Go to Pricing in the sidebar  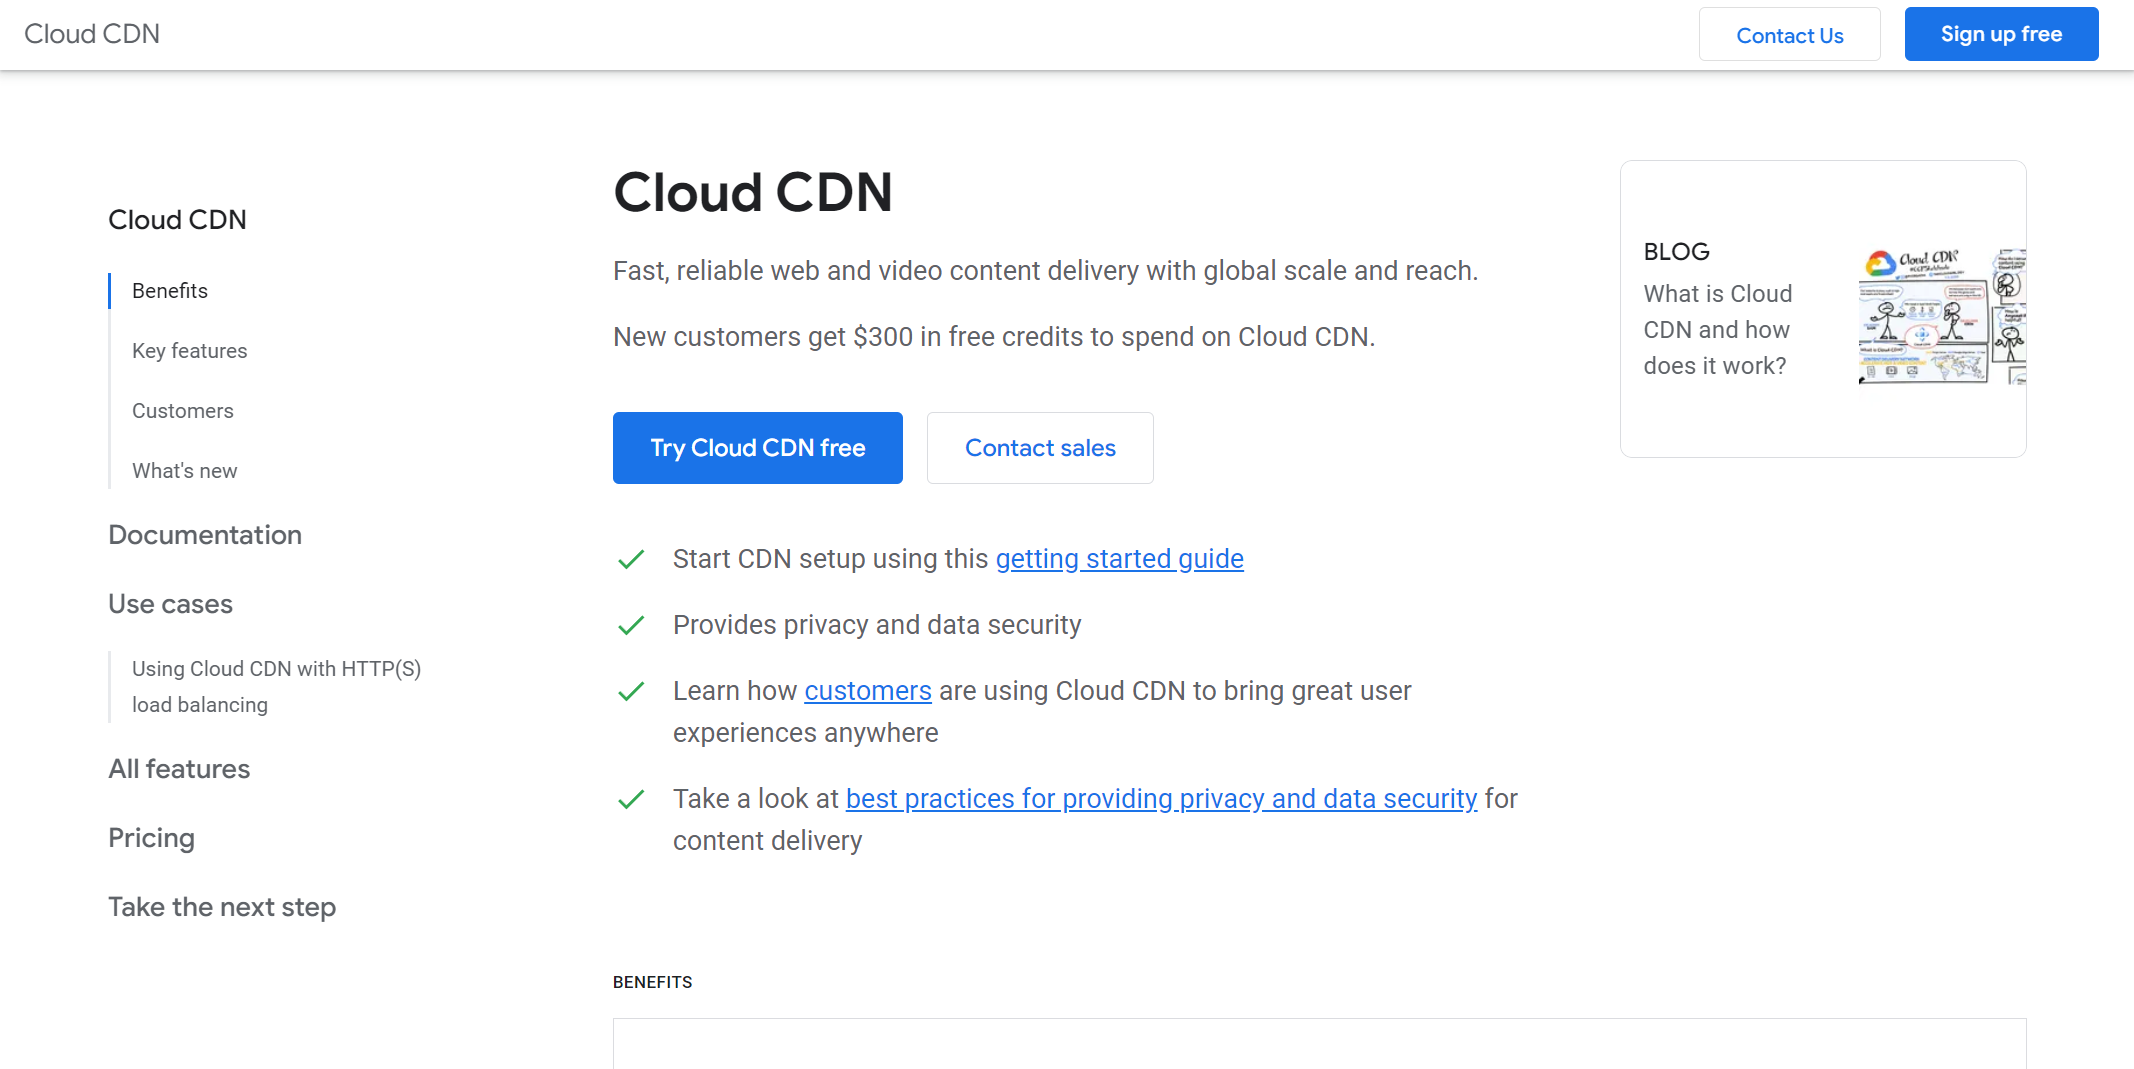click(x=151, y=838)
